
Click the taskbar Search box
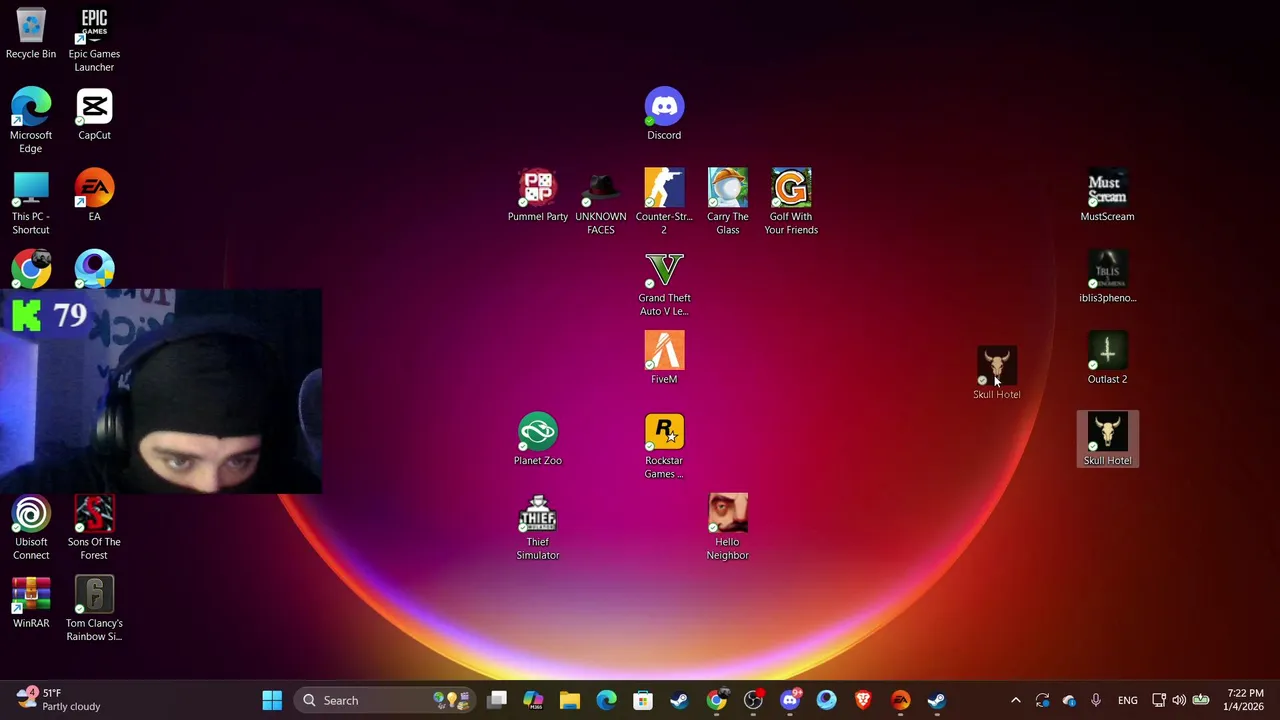(386, 700)
